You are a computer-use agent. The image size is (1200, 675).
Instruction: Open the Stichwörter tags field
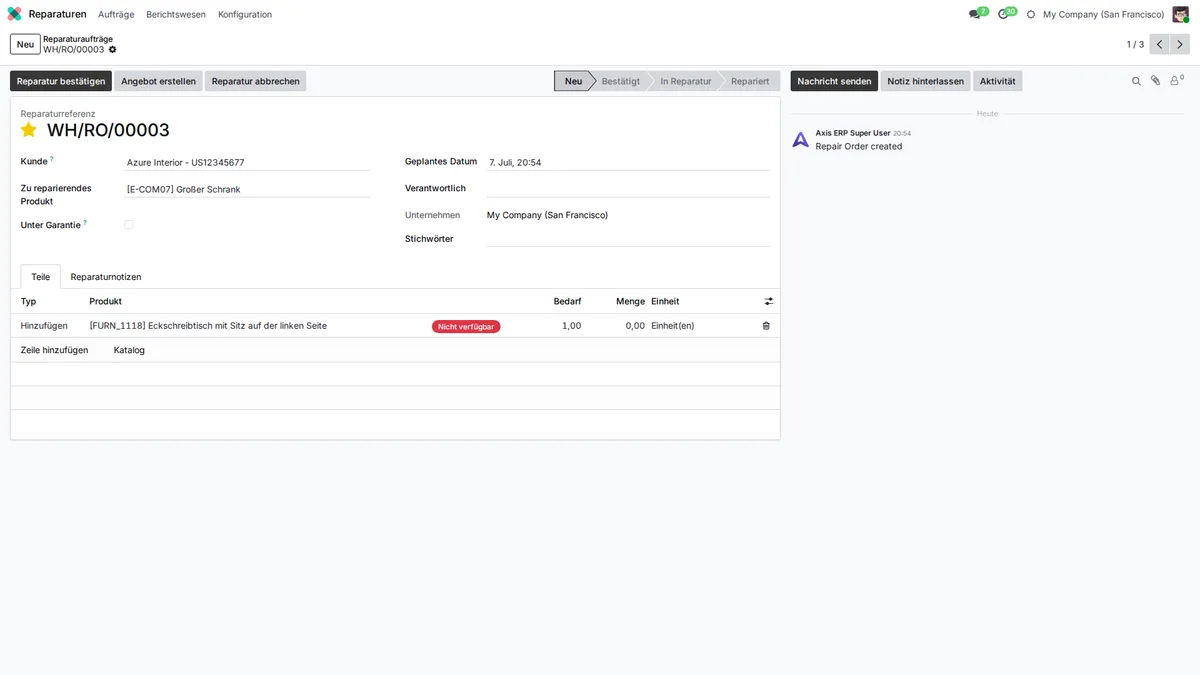coord(628,239)
